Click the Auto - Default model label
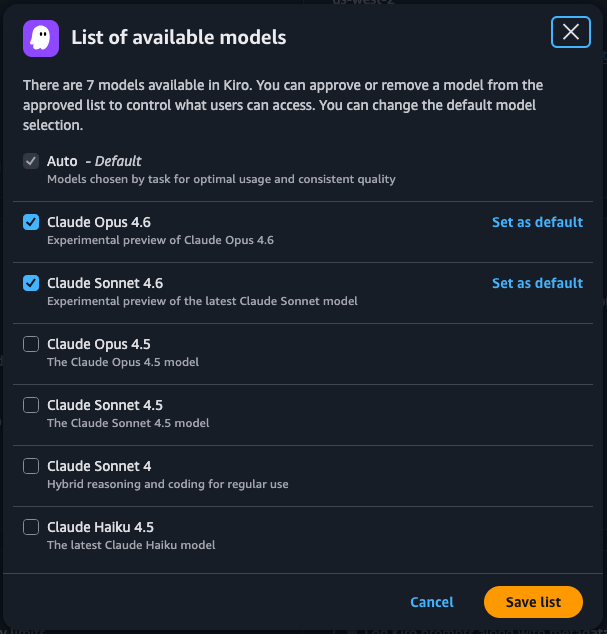Image resolution: width=607 pixels, height=634 pixels. (94, 161)
